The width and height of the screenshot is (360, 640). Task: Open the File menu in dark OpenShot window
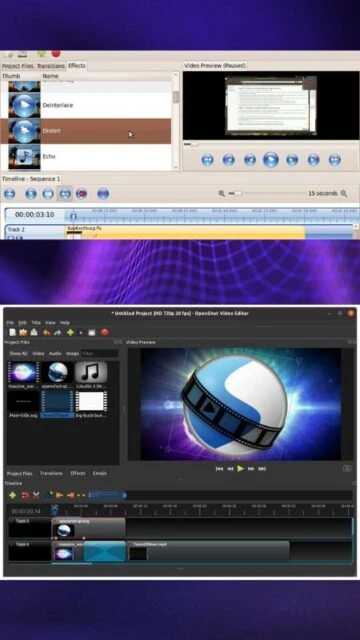(10, 322)
